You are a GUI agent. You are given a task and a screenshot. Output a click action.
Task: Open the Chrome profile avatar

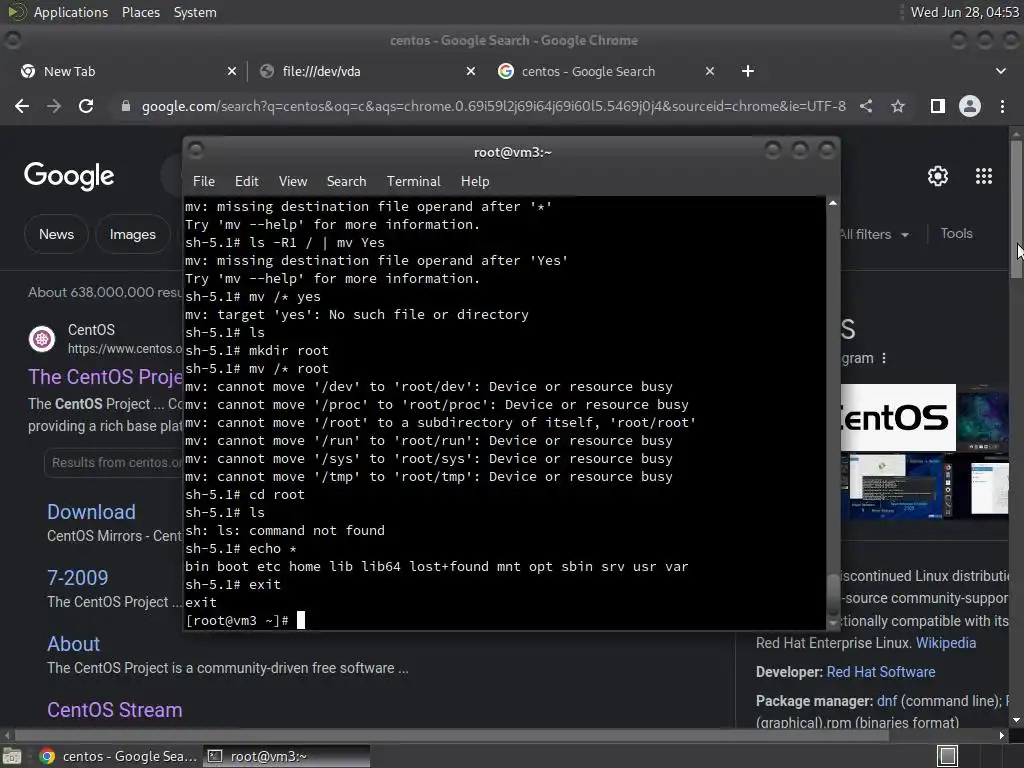[970, 106]
